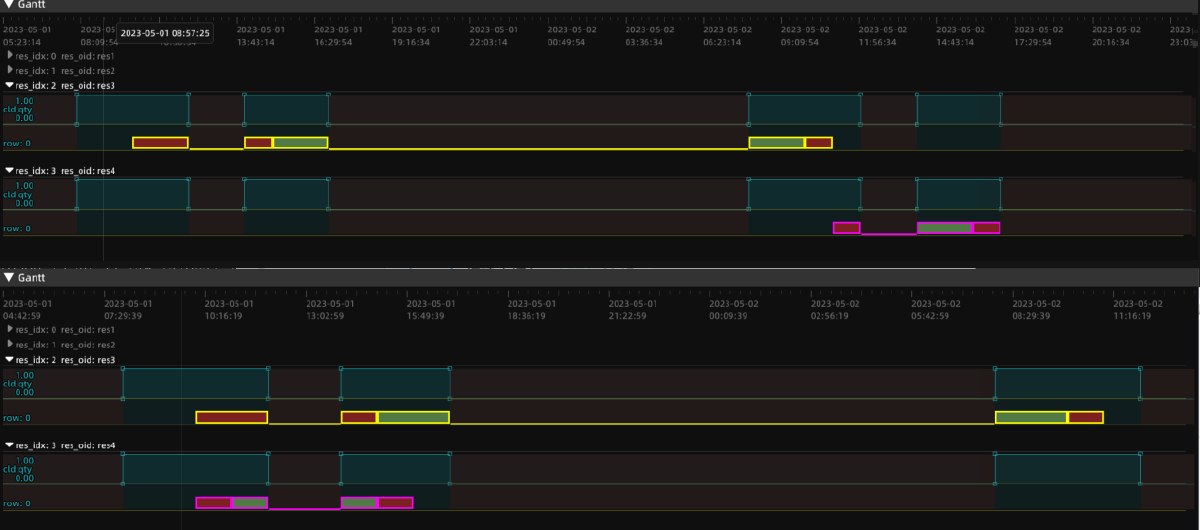
Task: Click upper timeline label 17:29:54
Action: point(1033,43)
